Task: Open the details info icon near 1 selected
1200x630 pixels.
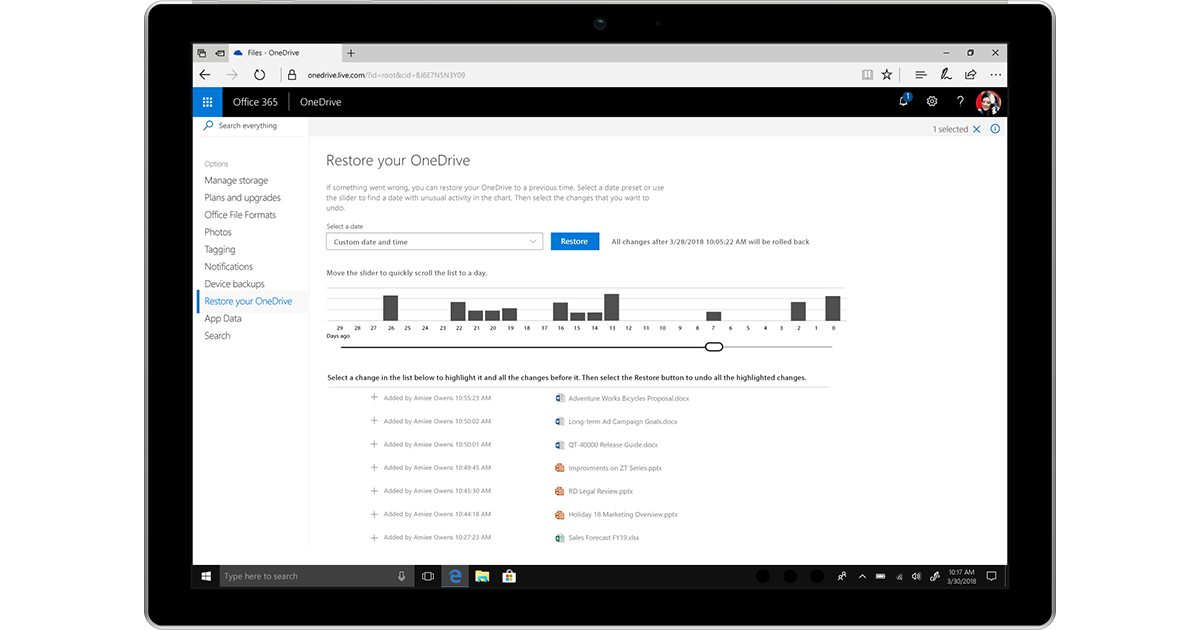Action: tap(994, 128)
